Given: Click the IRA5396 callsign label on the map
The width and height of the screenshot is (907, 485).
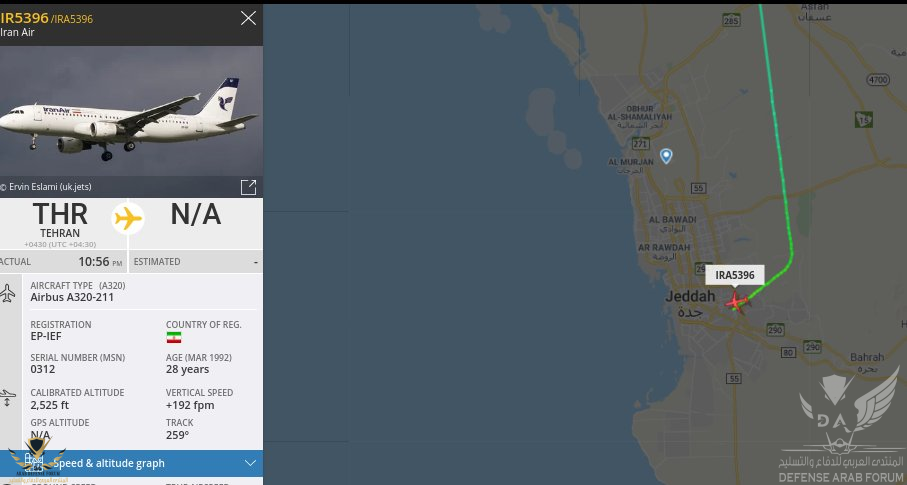Looking at the screenshot, I should [735, 274].
